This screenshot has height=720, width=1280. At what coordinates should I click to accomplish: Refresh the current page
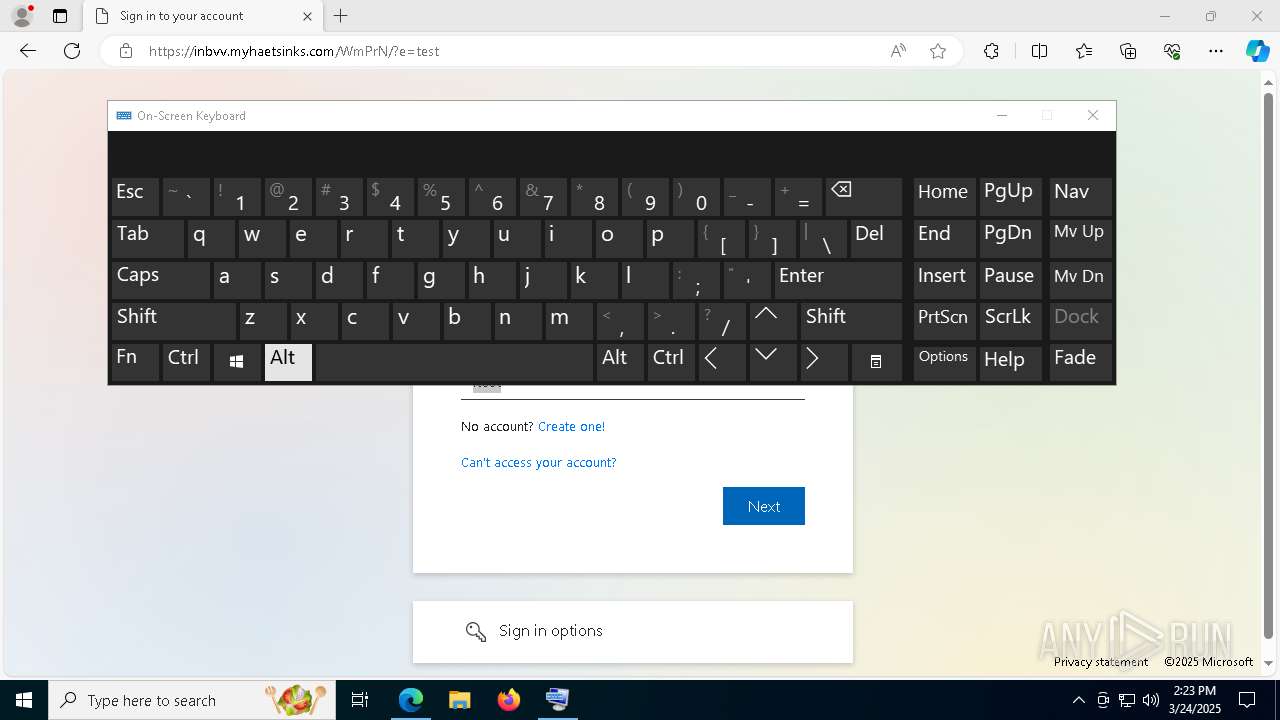72,51
